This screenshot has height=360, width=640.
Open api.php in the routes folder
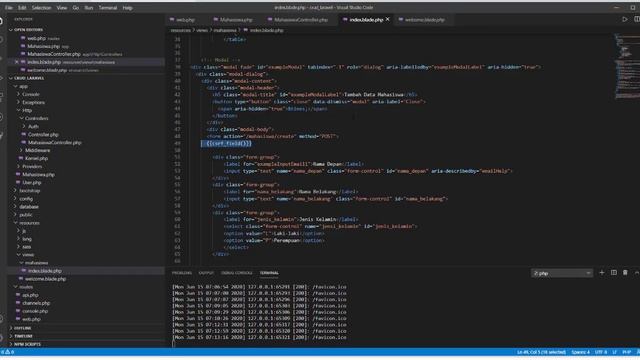[30, 295]
